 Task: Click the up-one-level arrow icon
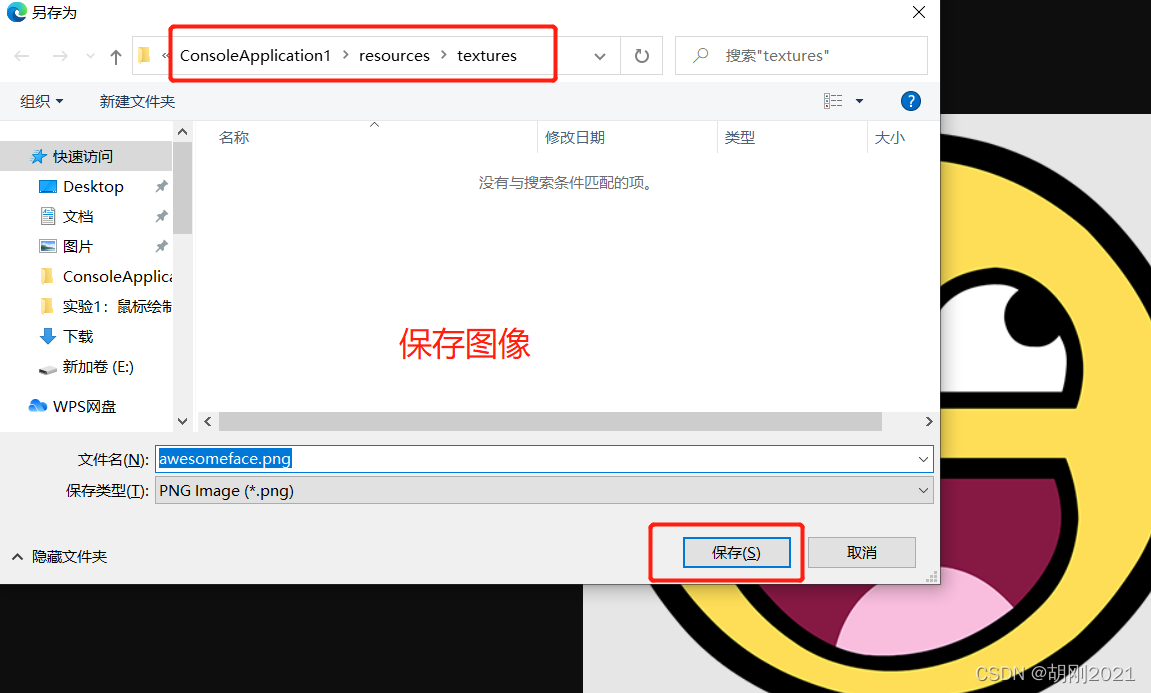coord(115,55)
